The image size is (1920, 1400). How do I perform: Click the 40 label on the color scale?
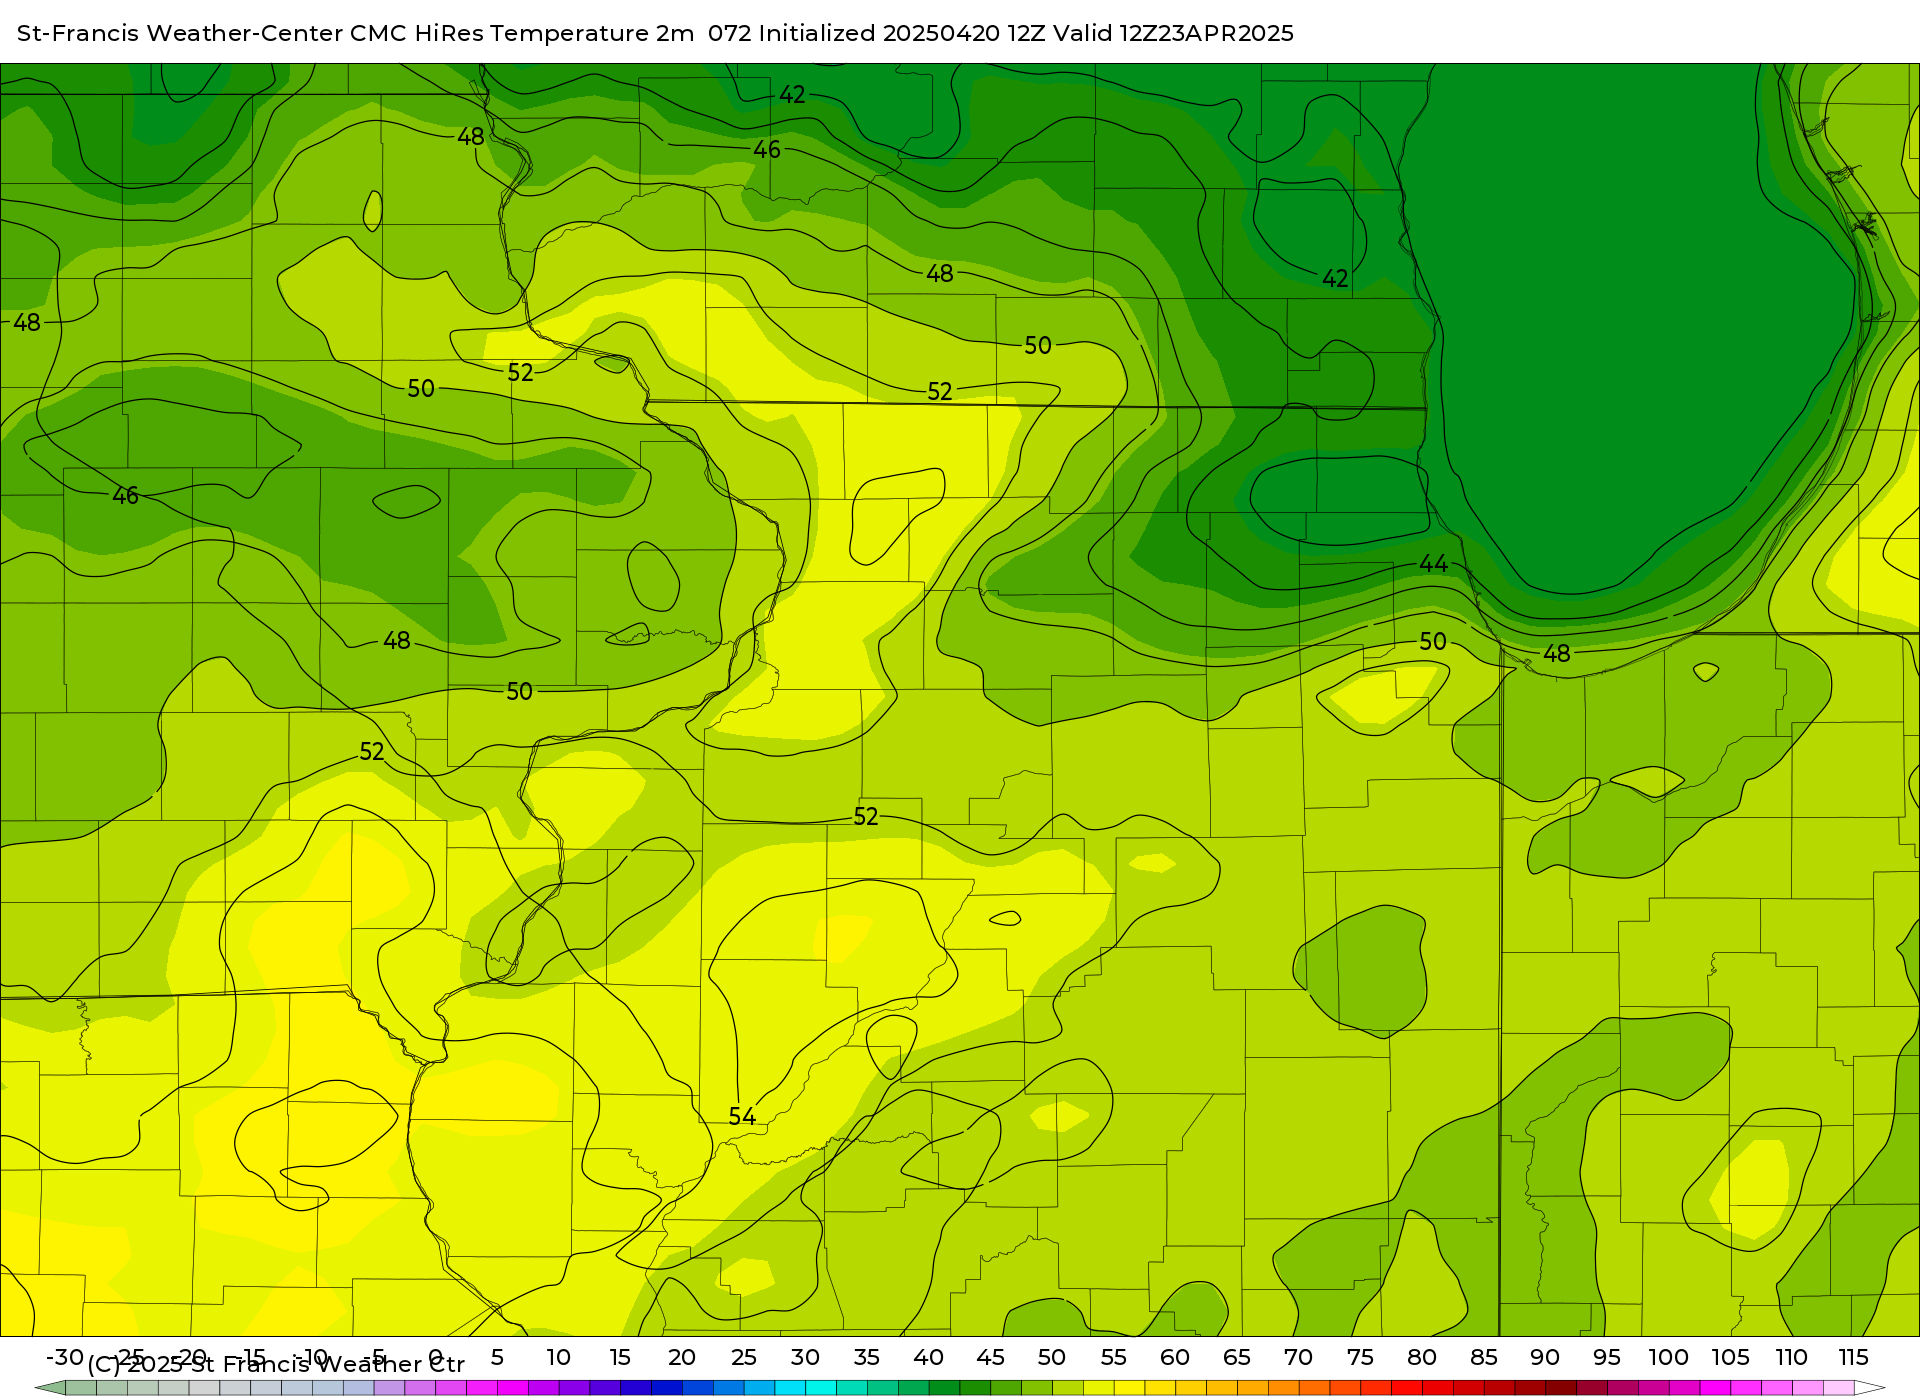928,1357
